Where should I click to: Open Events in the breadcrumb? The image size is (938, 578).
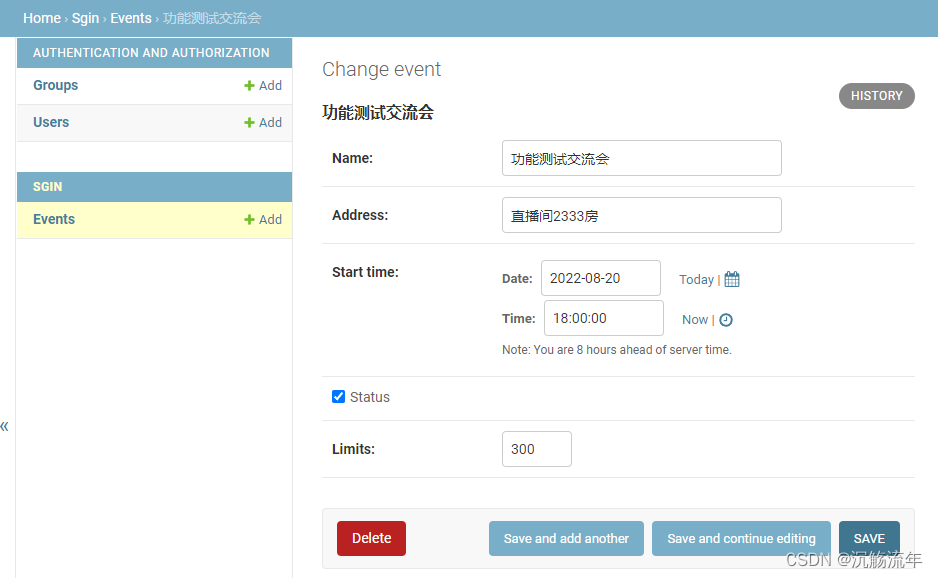tap(131, 18)
